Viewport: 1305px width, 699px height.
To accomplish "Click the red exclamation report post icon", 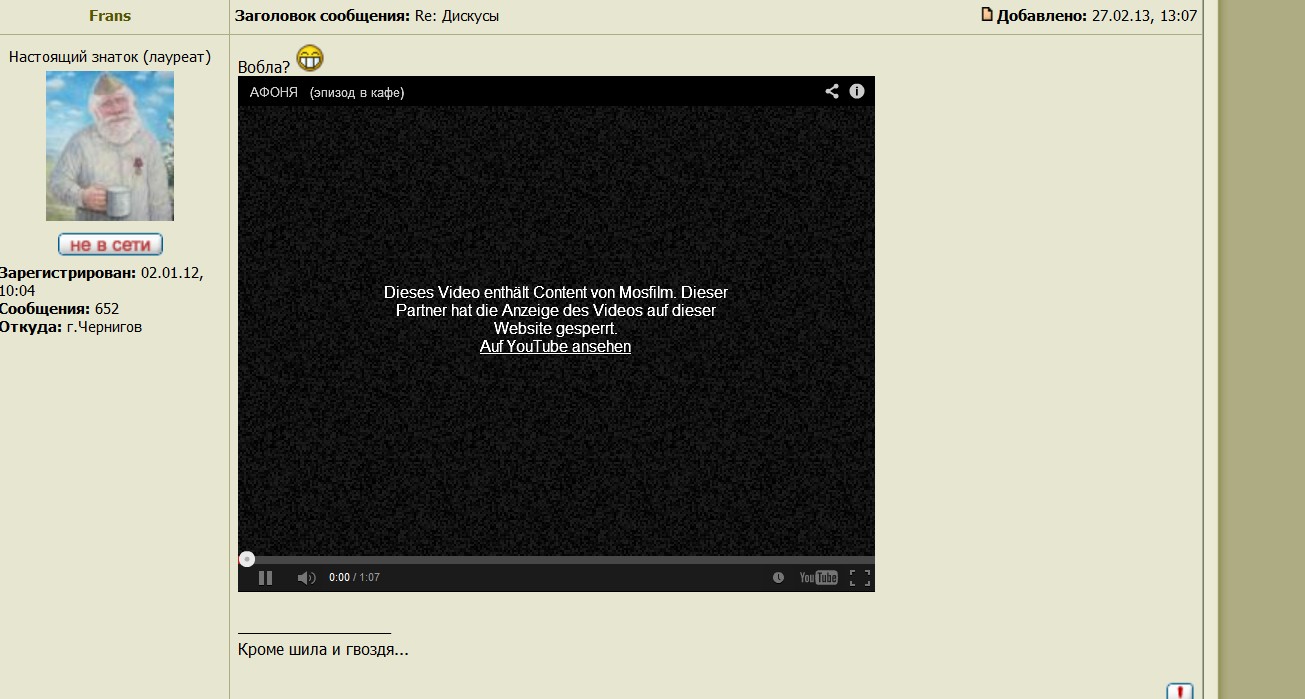I will click(1179, 691).
